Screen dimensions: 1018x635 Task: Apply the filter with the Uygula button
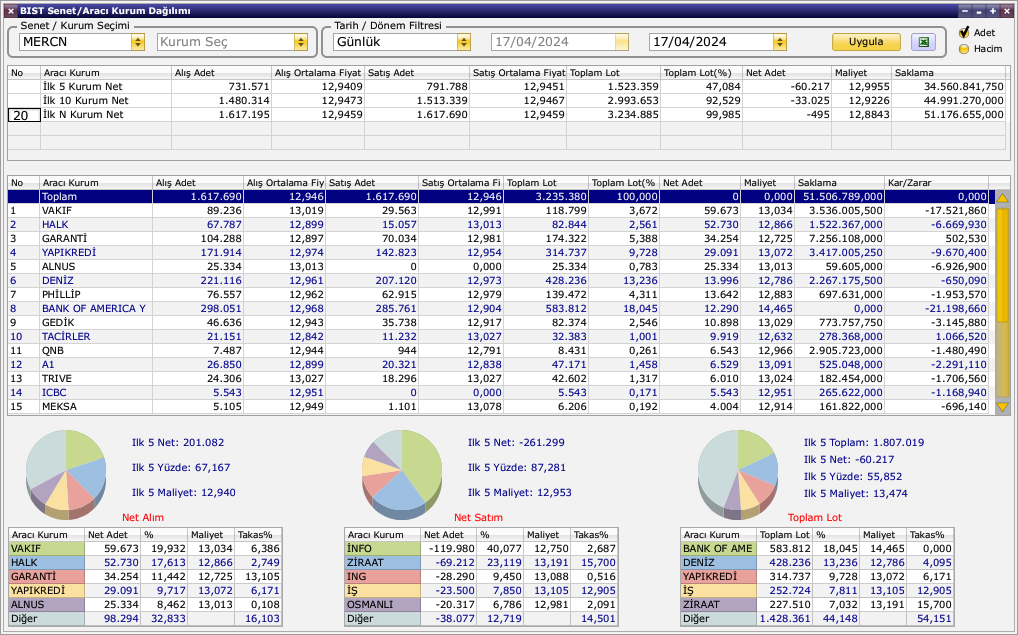coord(866,42)
